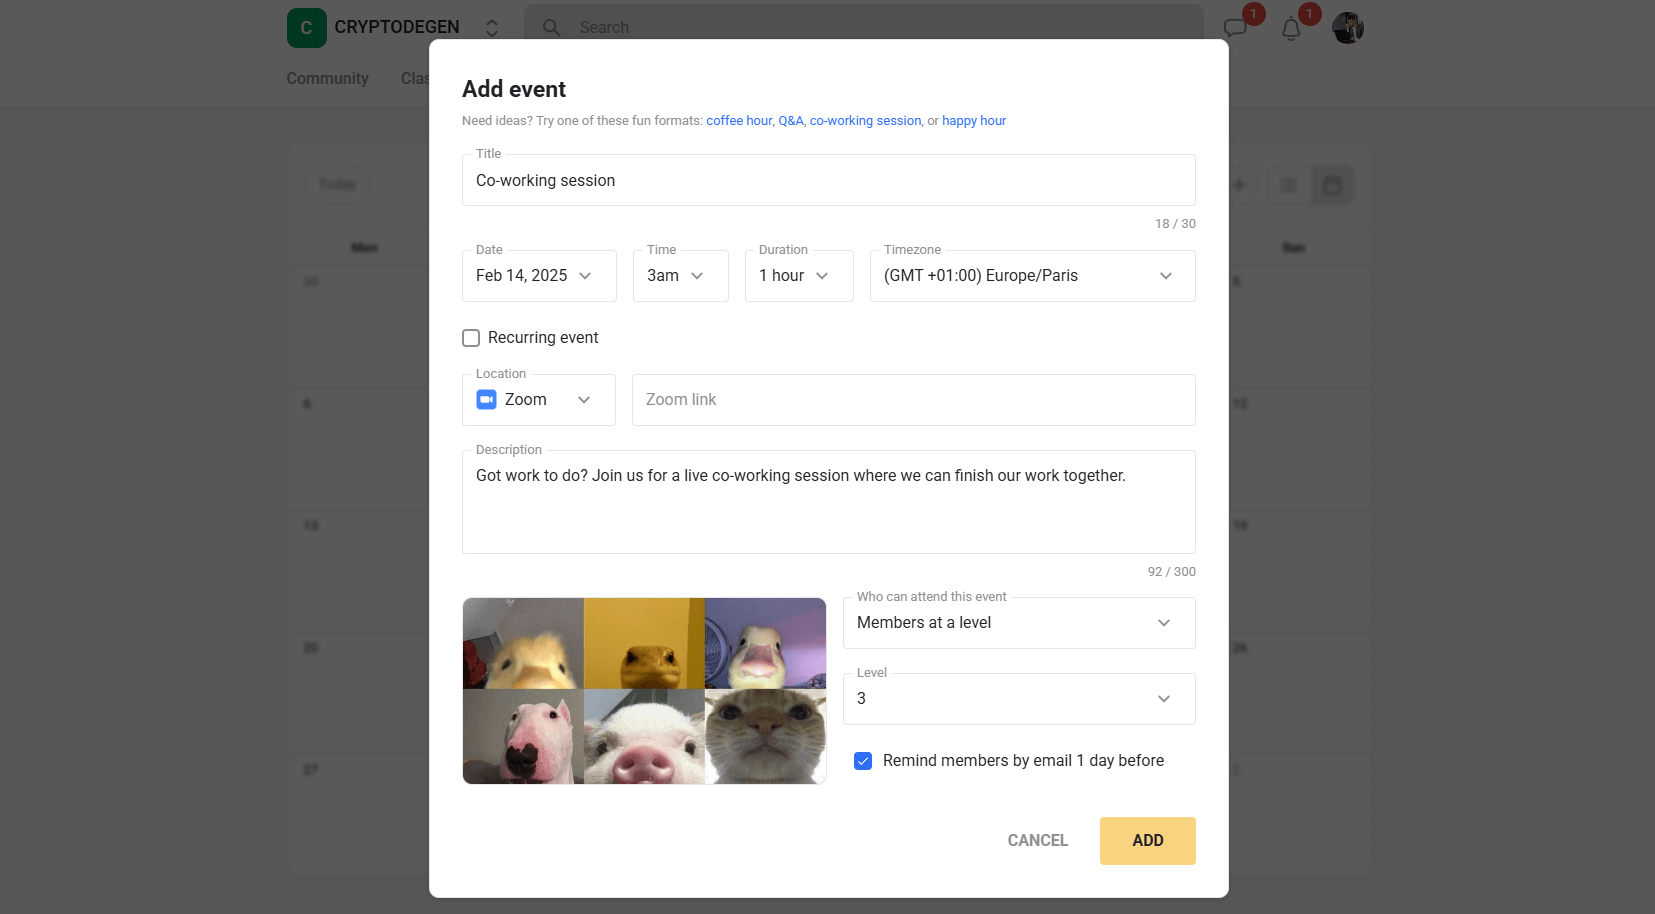
Task: Open the Community tab
Action: pyautogui.click(x=327, y=78)
